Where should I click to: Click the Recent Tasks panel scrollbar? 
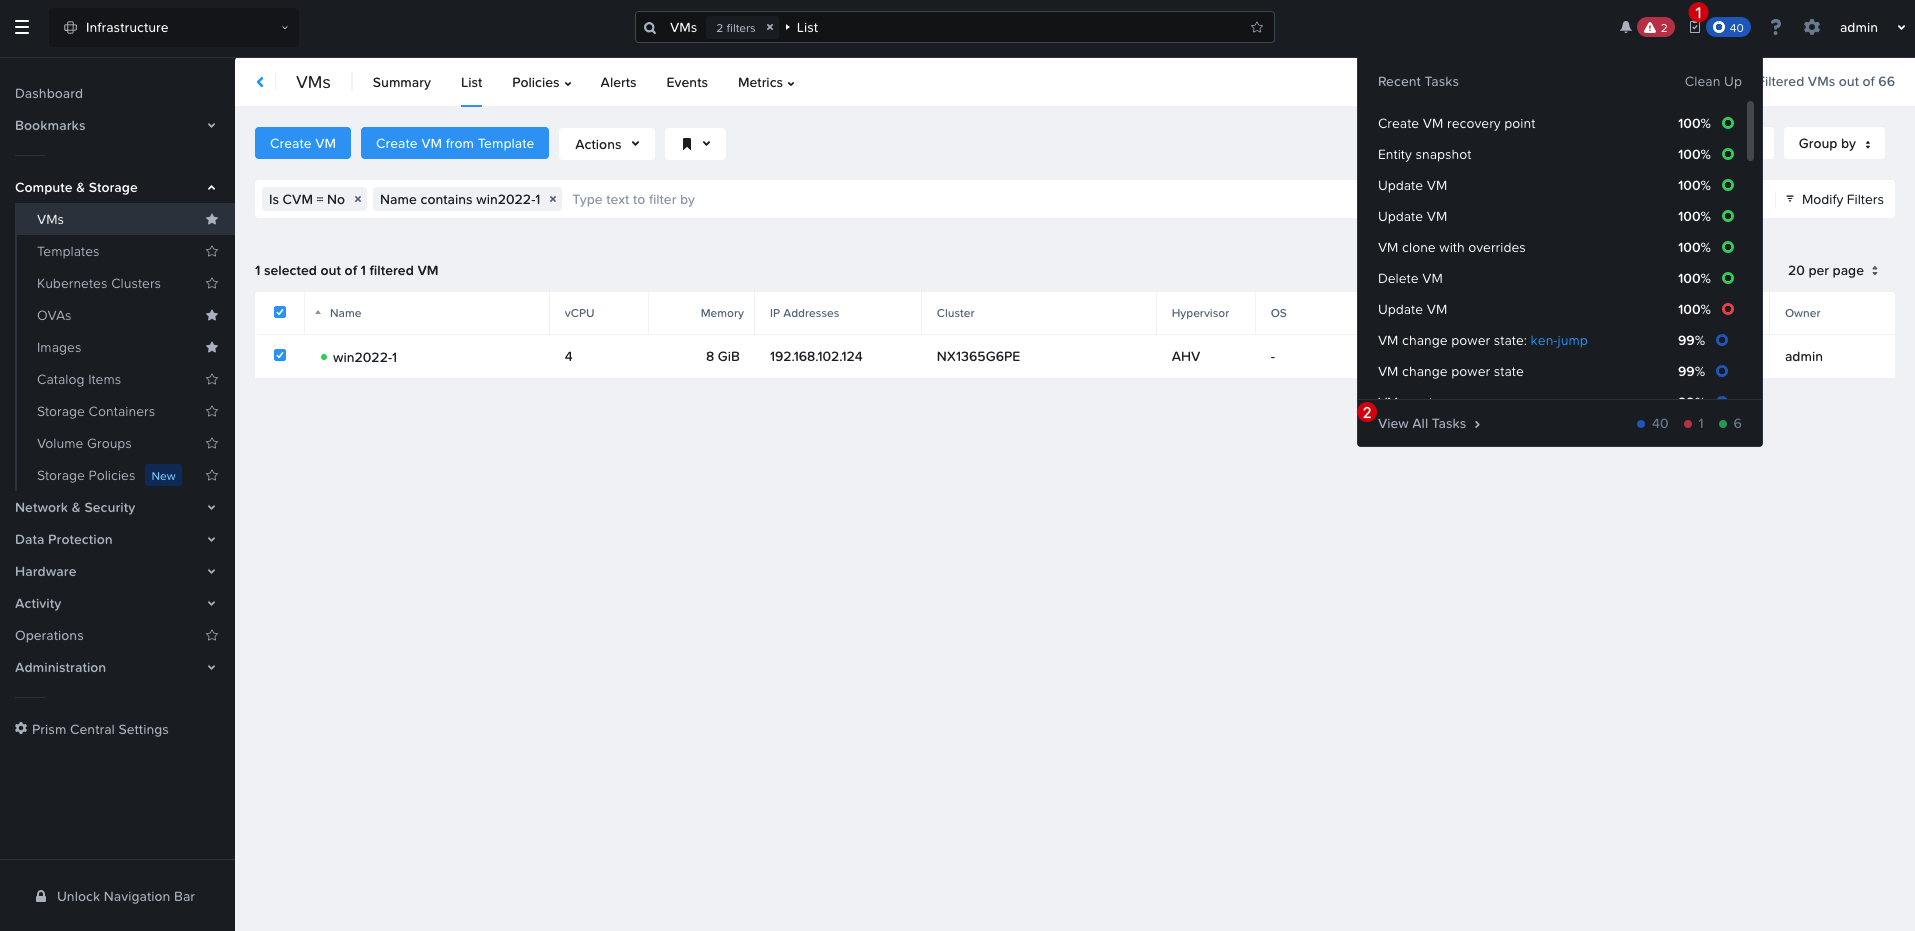[1750, 130]
